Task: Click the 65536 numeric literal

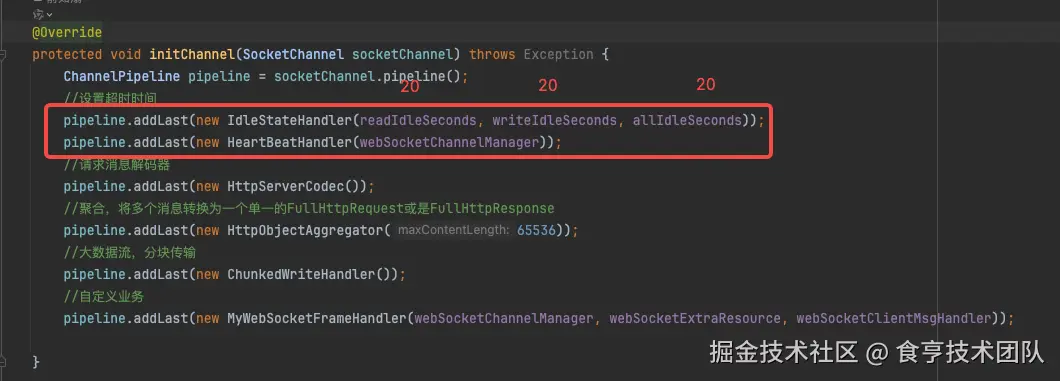Action: pos(536,230)
